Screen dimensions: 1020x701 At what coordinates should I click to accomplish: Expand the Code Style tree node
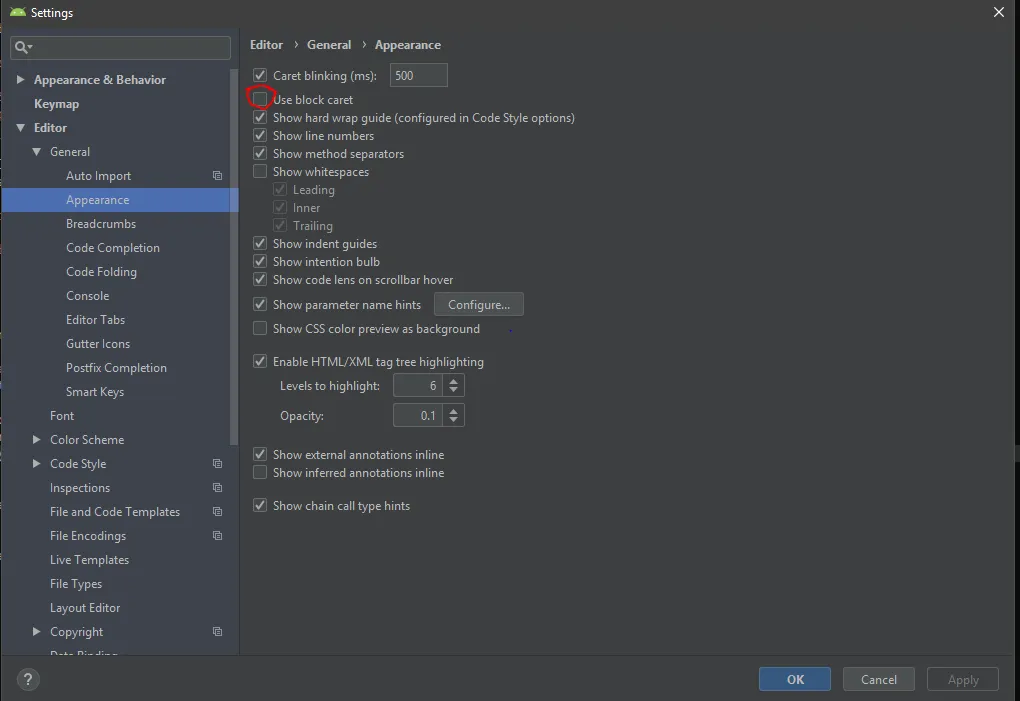[x=36, y=464]
